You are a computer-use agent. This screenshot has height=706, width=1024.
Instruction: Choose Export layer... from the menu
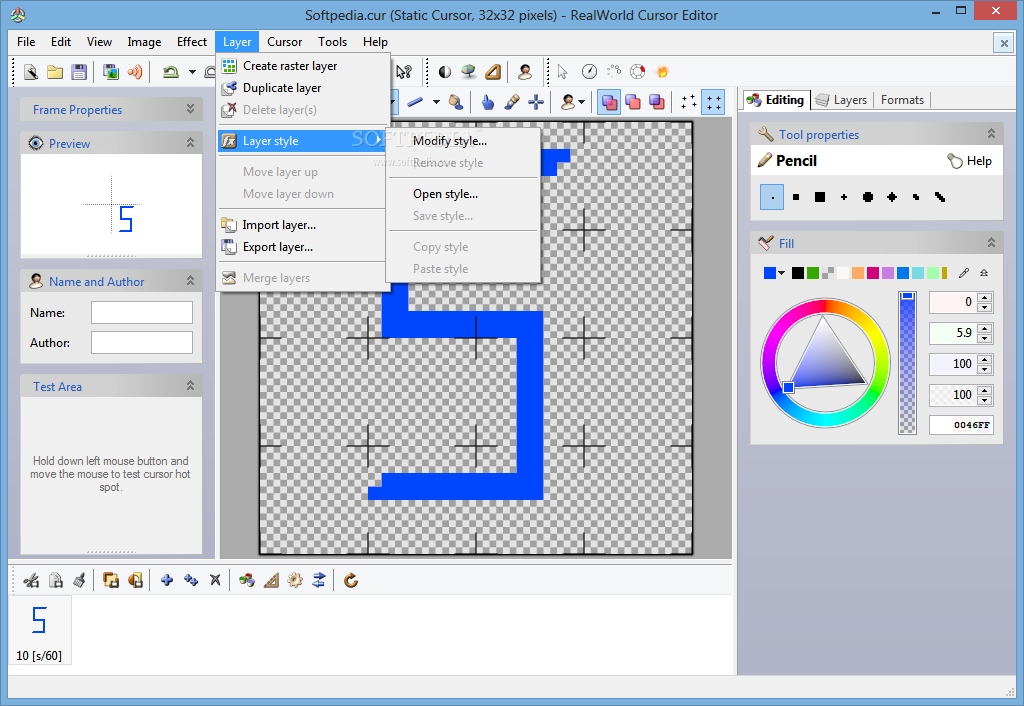[x=303, y=248]
